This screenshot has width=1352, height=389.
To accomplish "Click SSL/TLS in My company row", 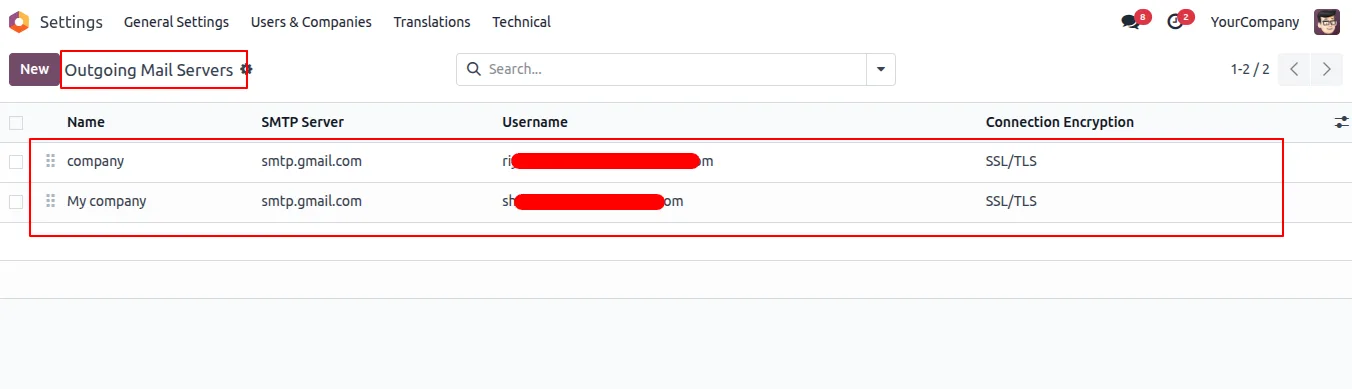I will click(x=1011, y=201).
